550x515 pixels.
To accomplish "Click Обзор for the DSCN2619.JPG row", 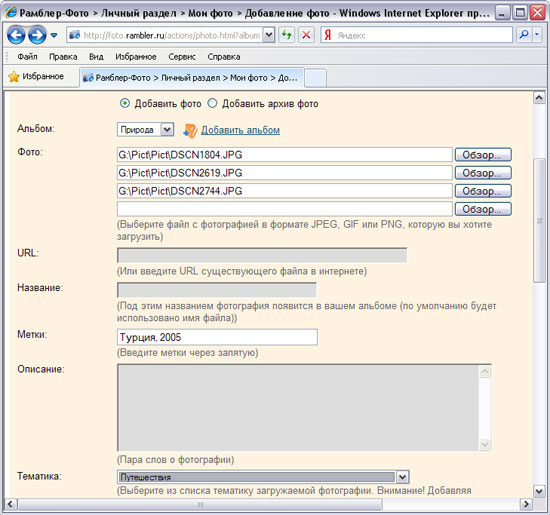I will [483, 173].
